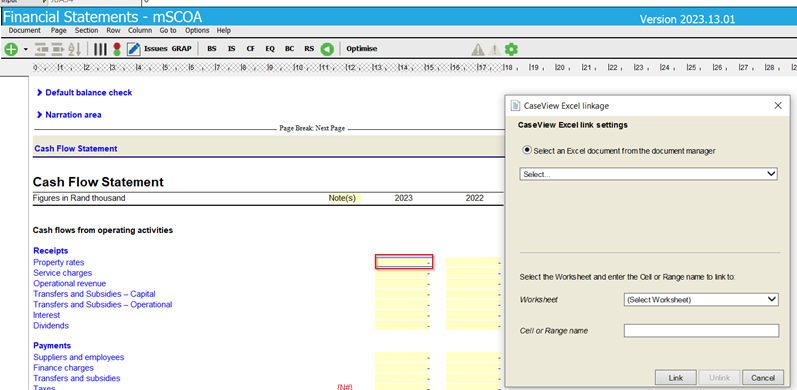797x390 pixels.
Task: Click the green plus add icon
Action: click(11, 49)
